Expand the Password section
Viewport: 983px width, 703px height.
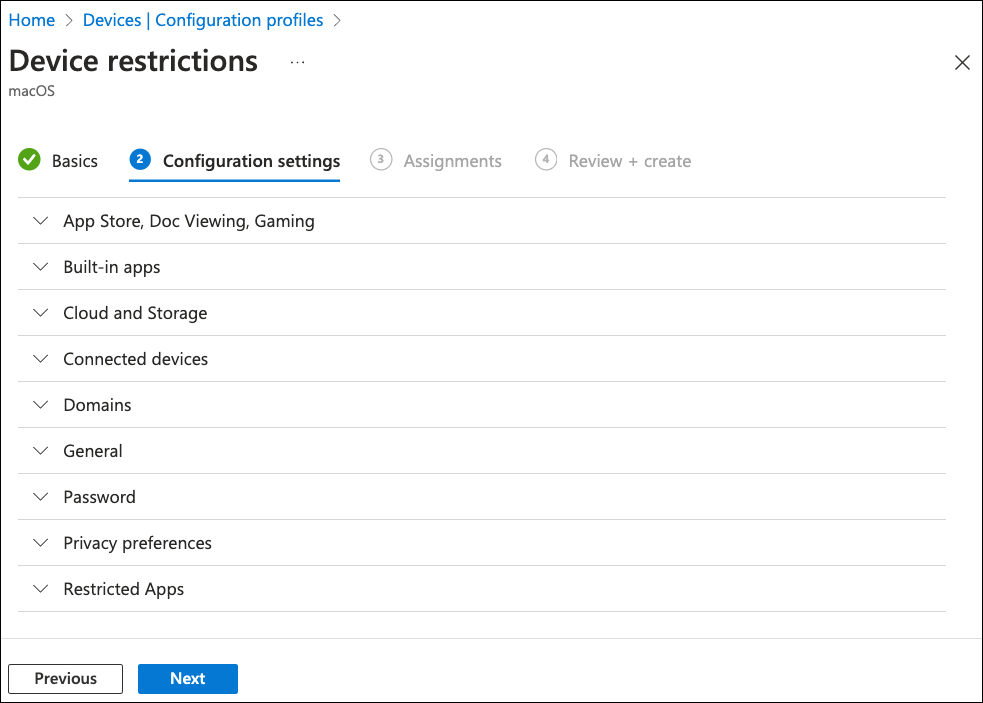[x=99, y=497]
